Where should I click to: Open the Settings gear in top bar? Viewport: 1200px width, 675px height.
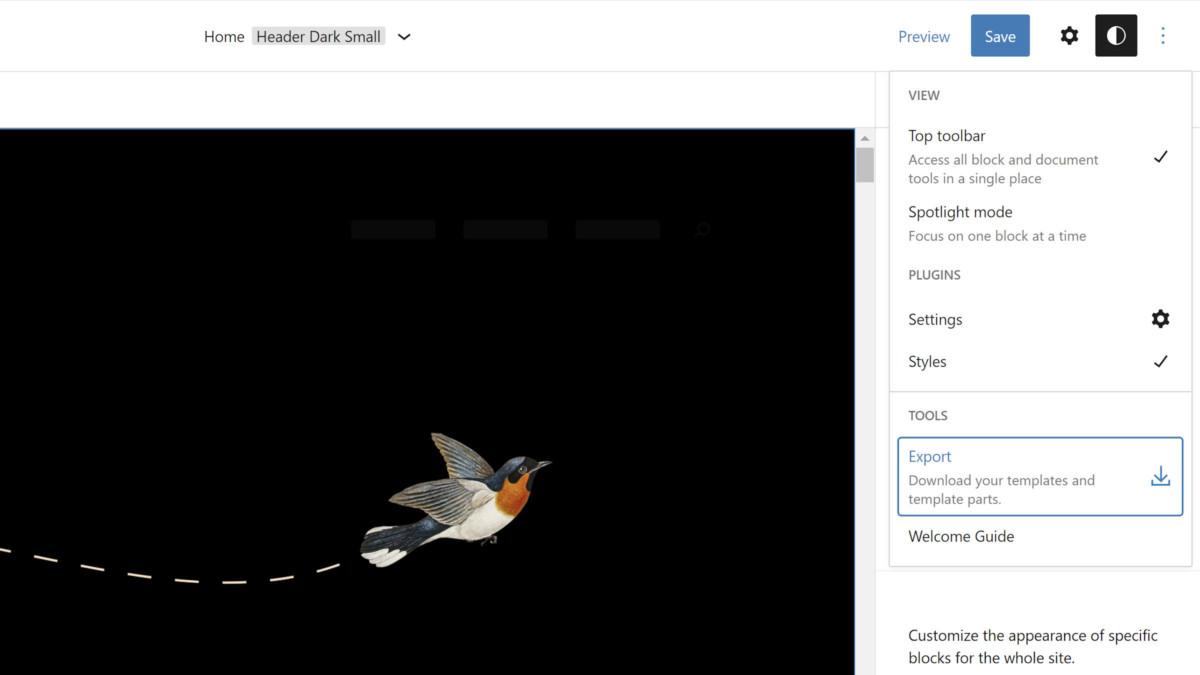point(1069,36)
